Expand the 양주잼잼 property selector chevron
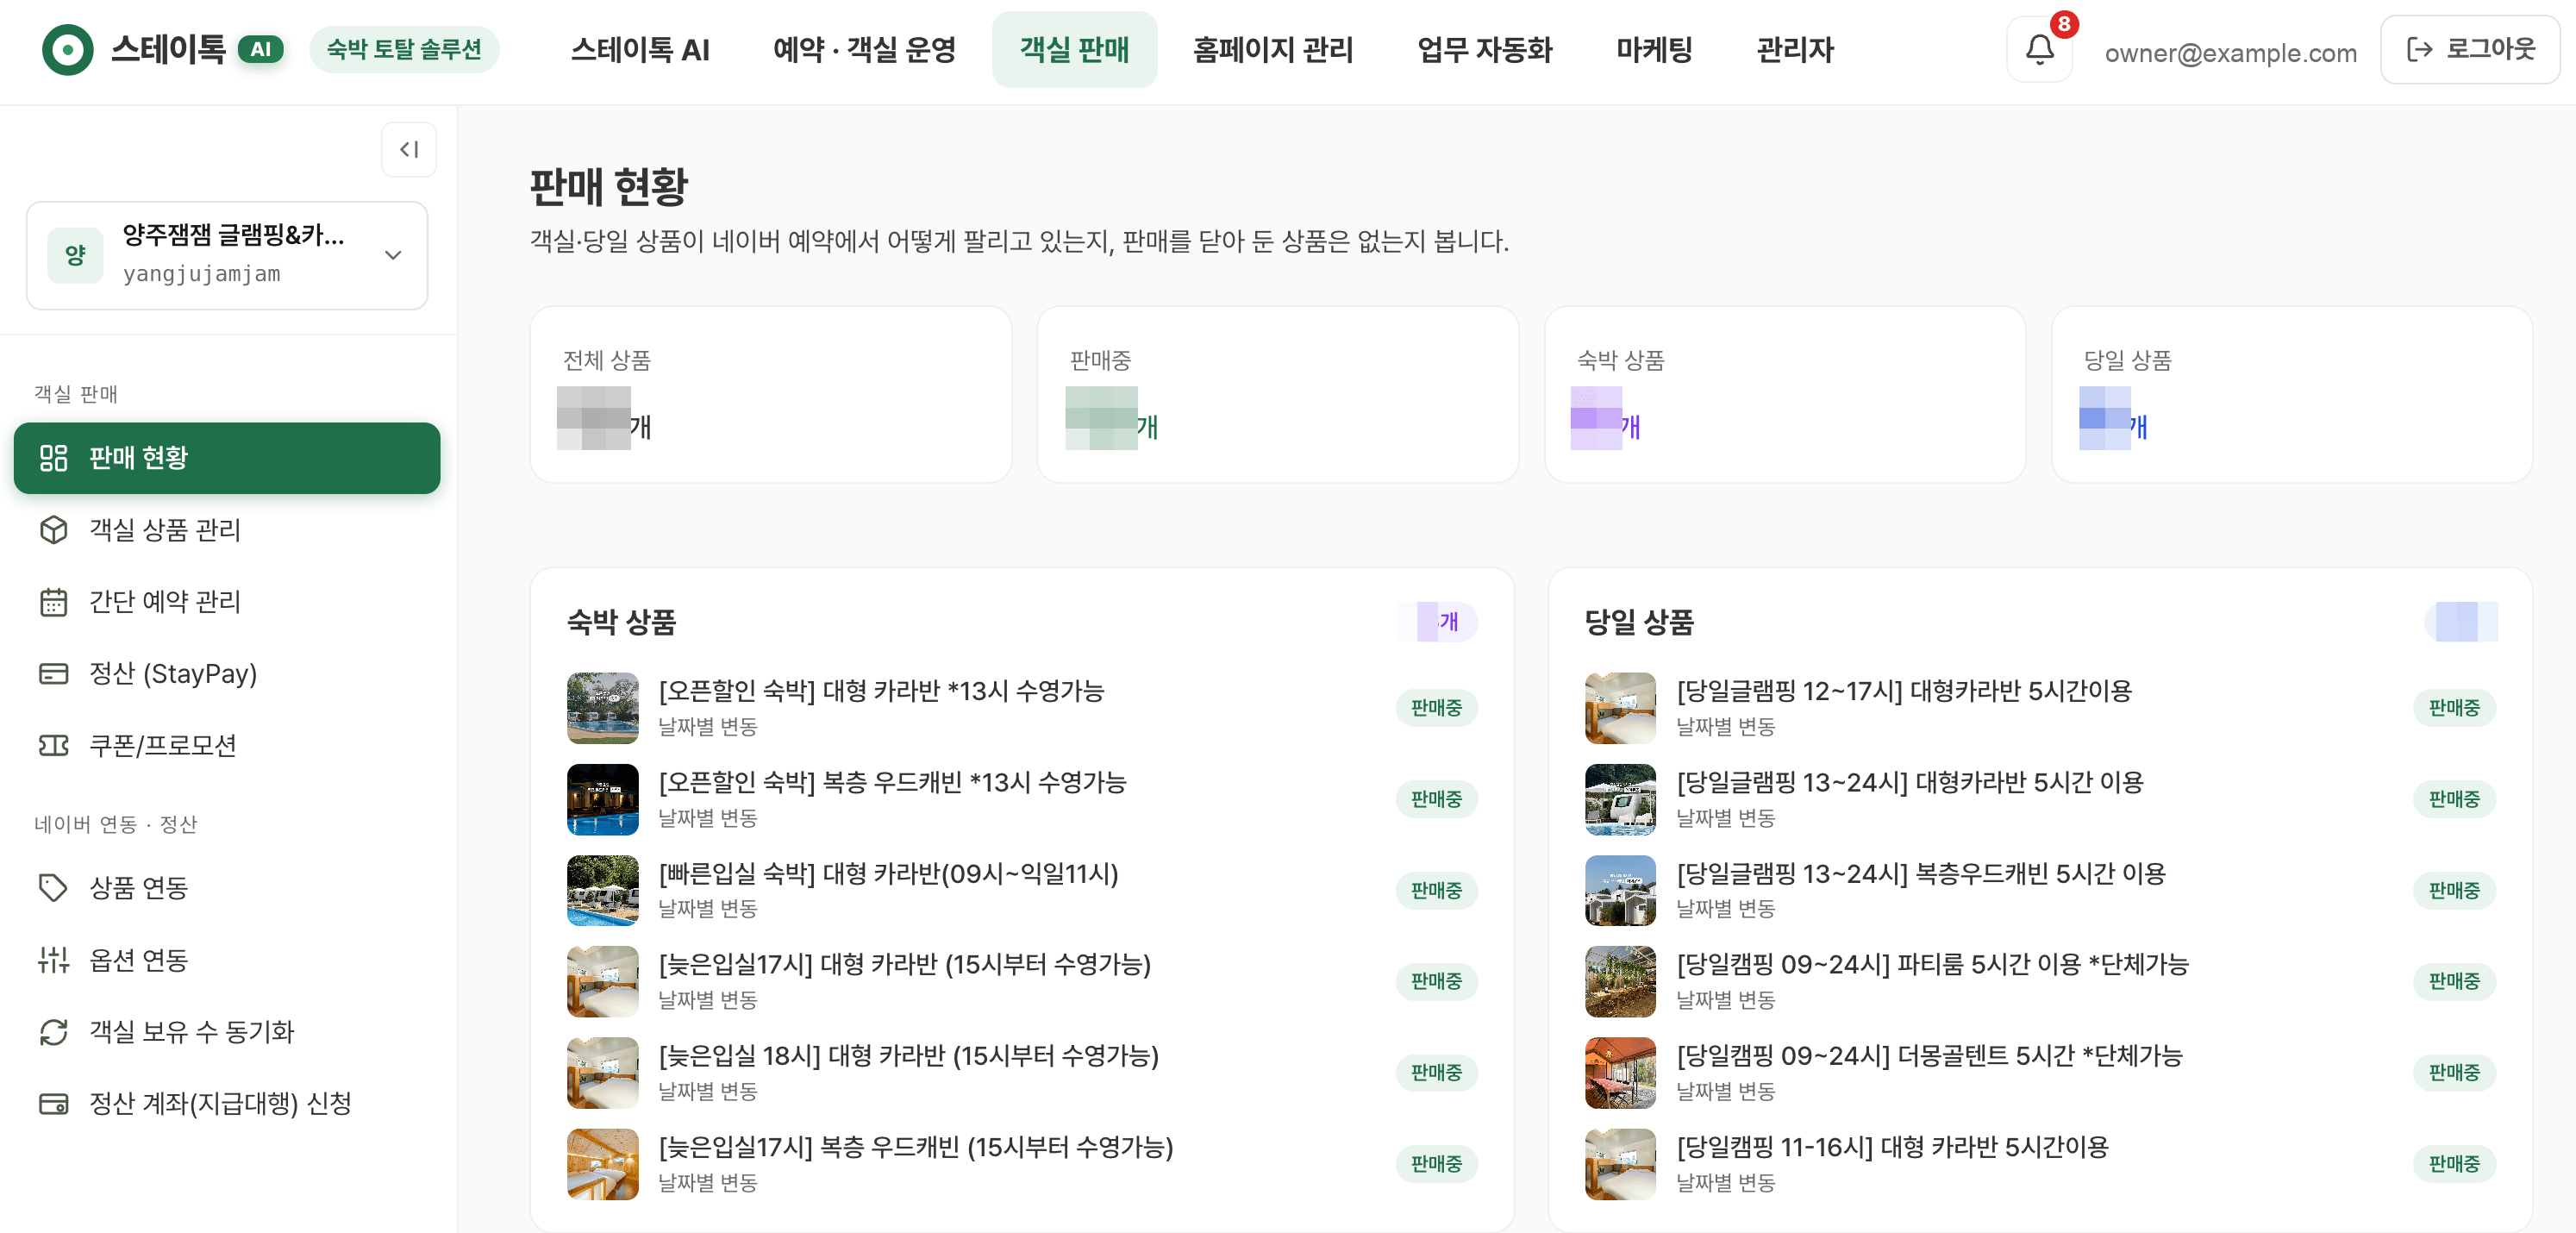2576x1233 pixels. pyautogui.click(x=393, y=255)
